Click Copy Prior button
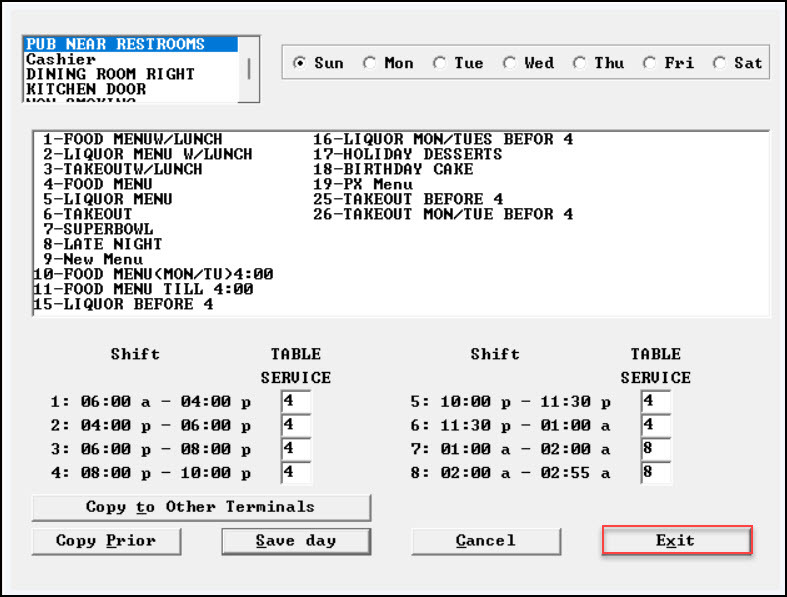 106,541
